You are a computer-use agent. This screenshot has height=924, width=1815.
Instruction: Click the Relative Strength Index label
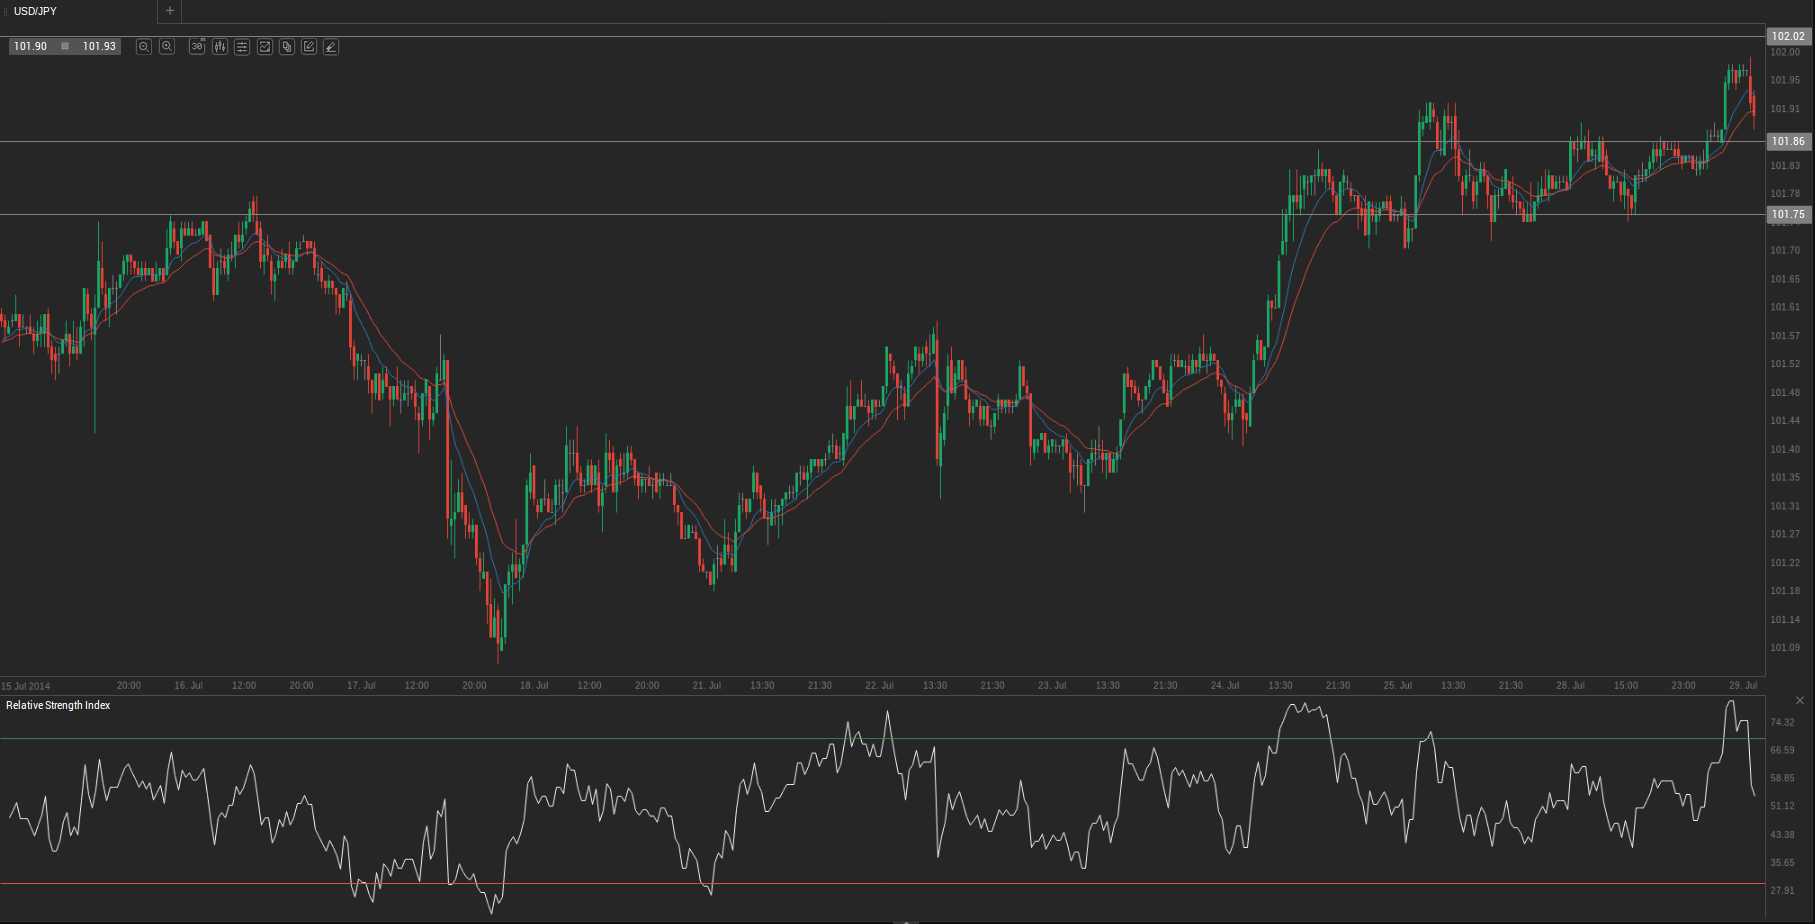click(x=58, y=706)
